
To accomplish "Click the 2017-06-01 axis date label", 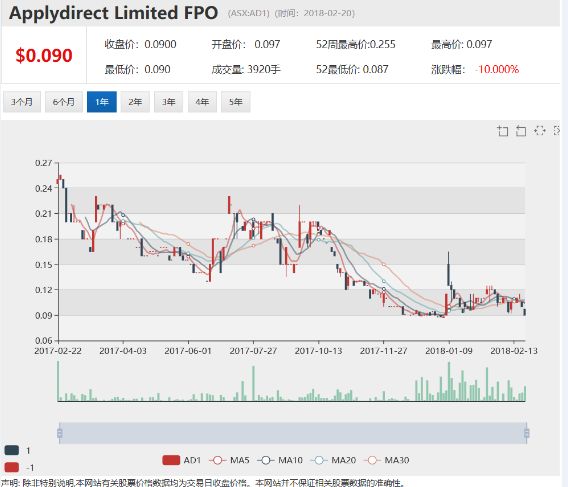I will 188,351.
